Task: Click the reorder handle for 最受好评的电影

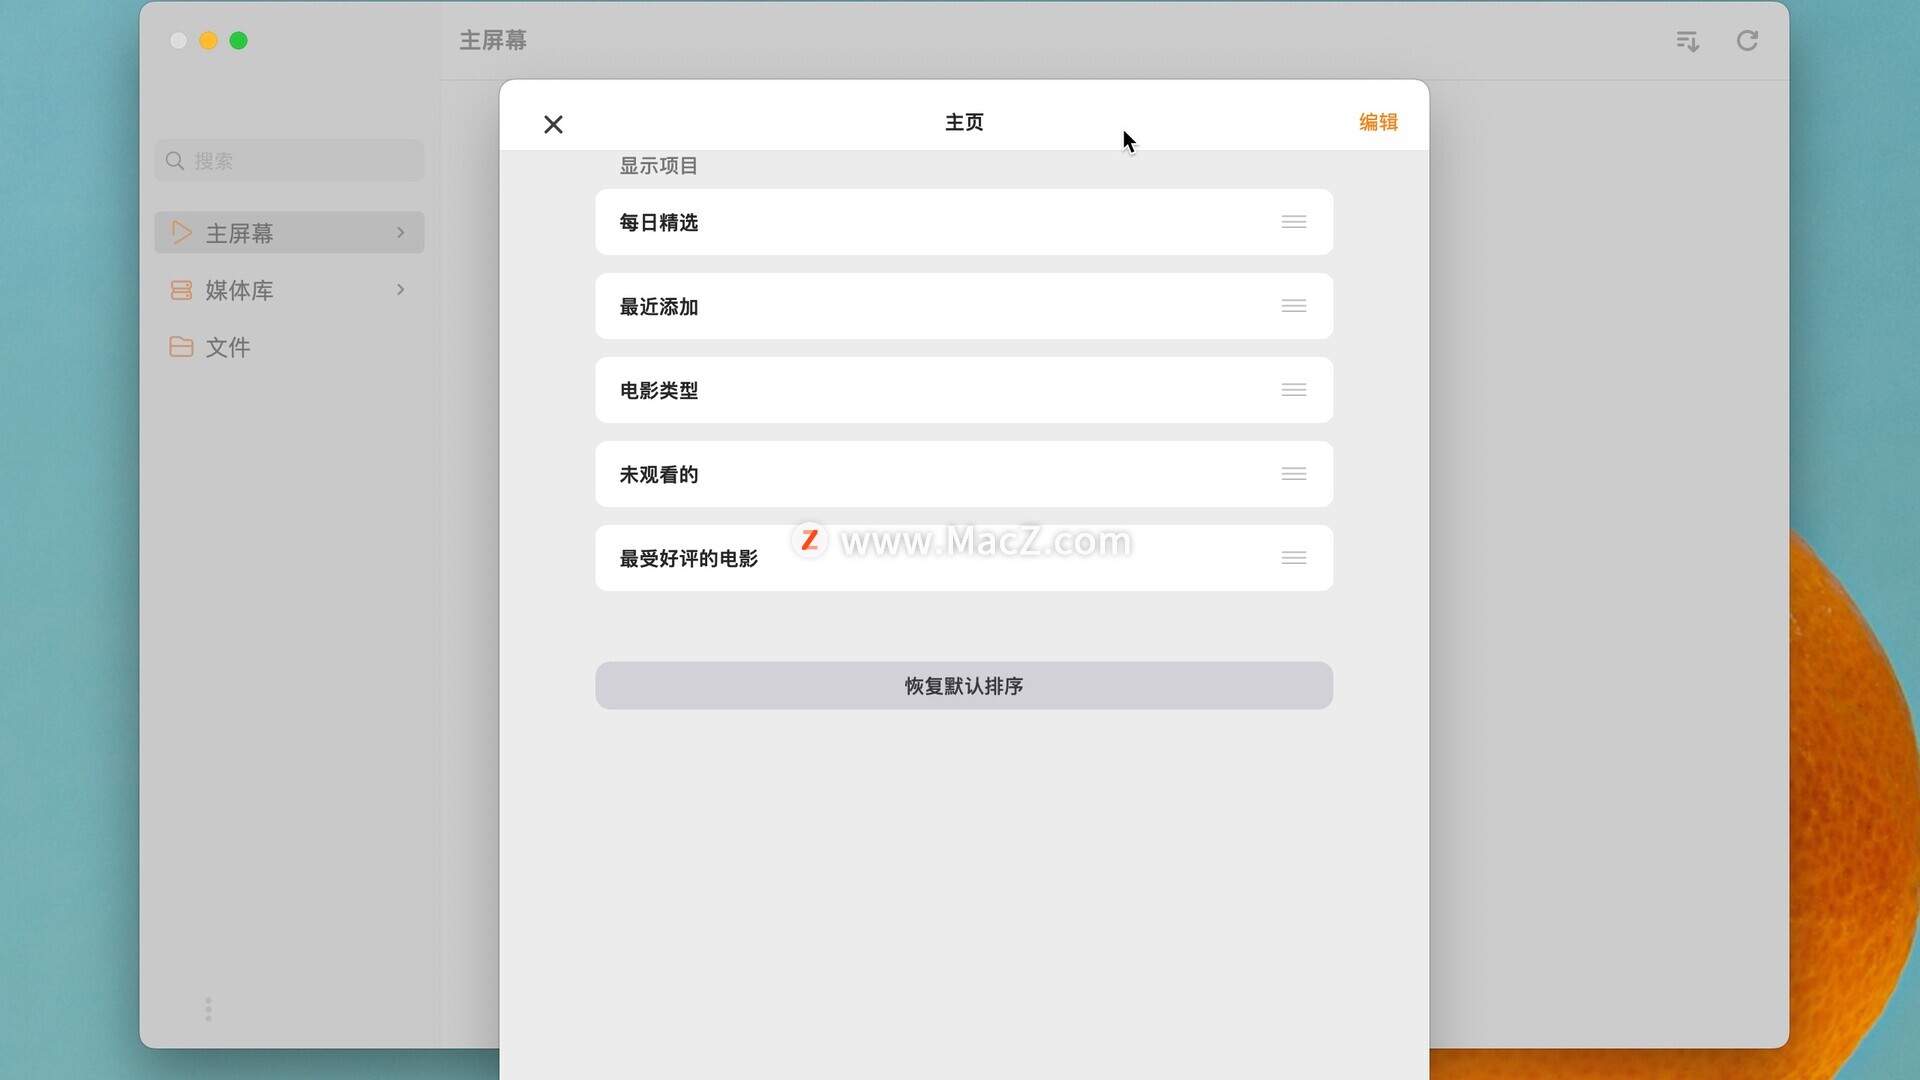Action: pos(1293,558)
